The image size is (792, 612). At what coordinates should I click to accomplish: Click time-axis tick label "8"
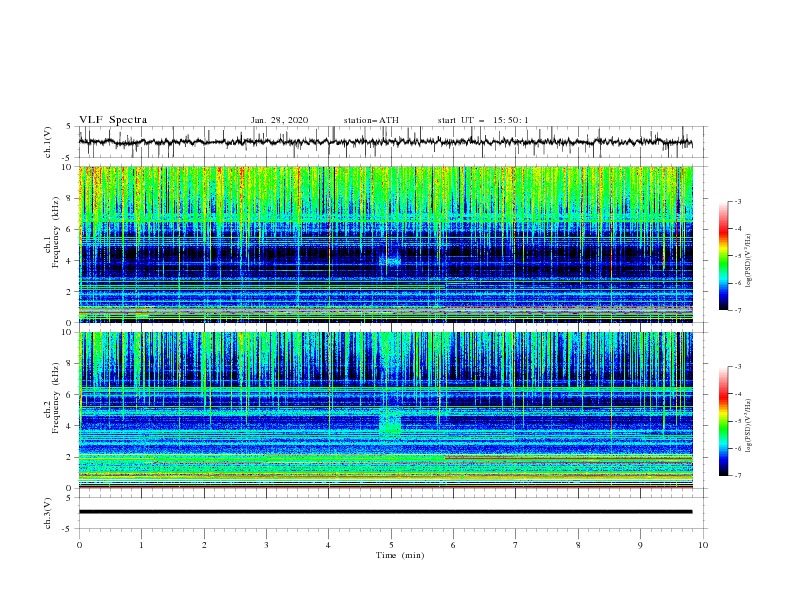point(578,545)
